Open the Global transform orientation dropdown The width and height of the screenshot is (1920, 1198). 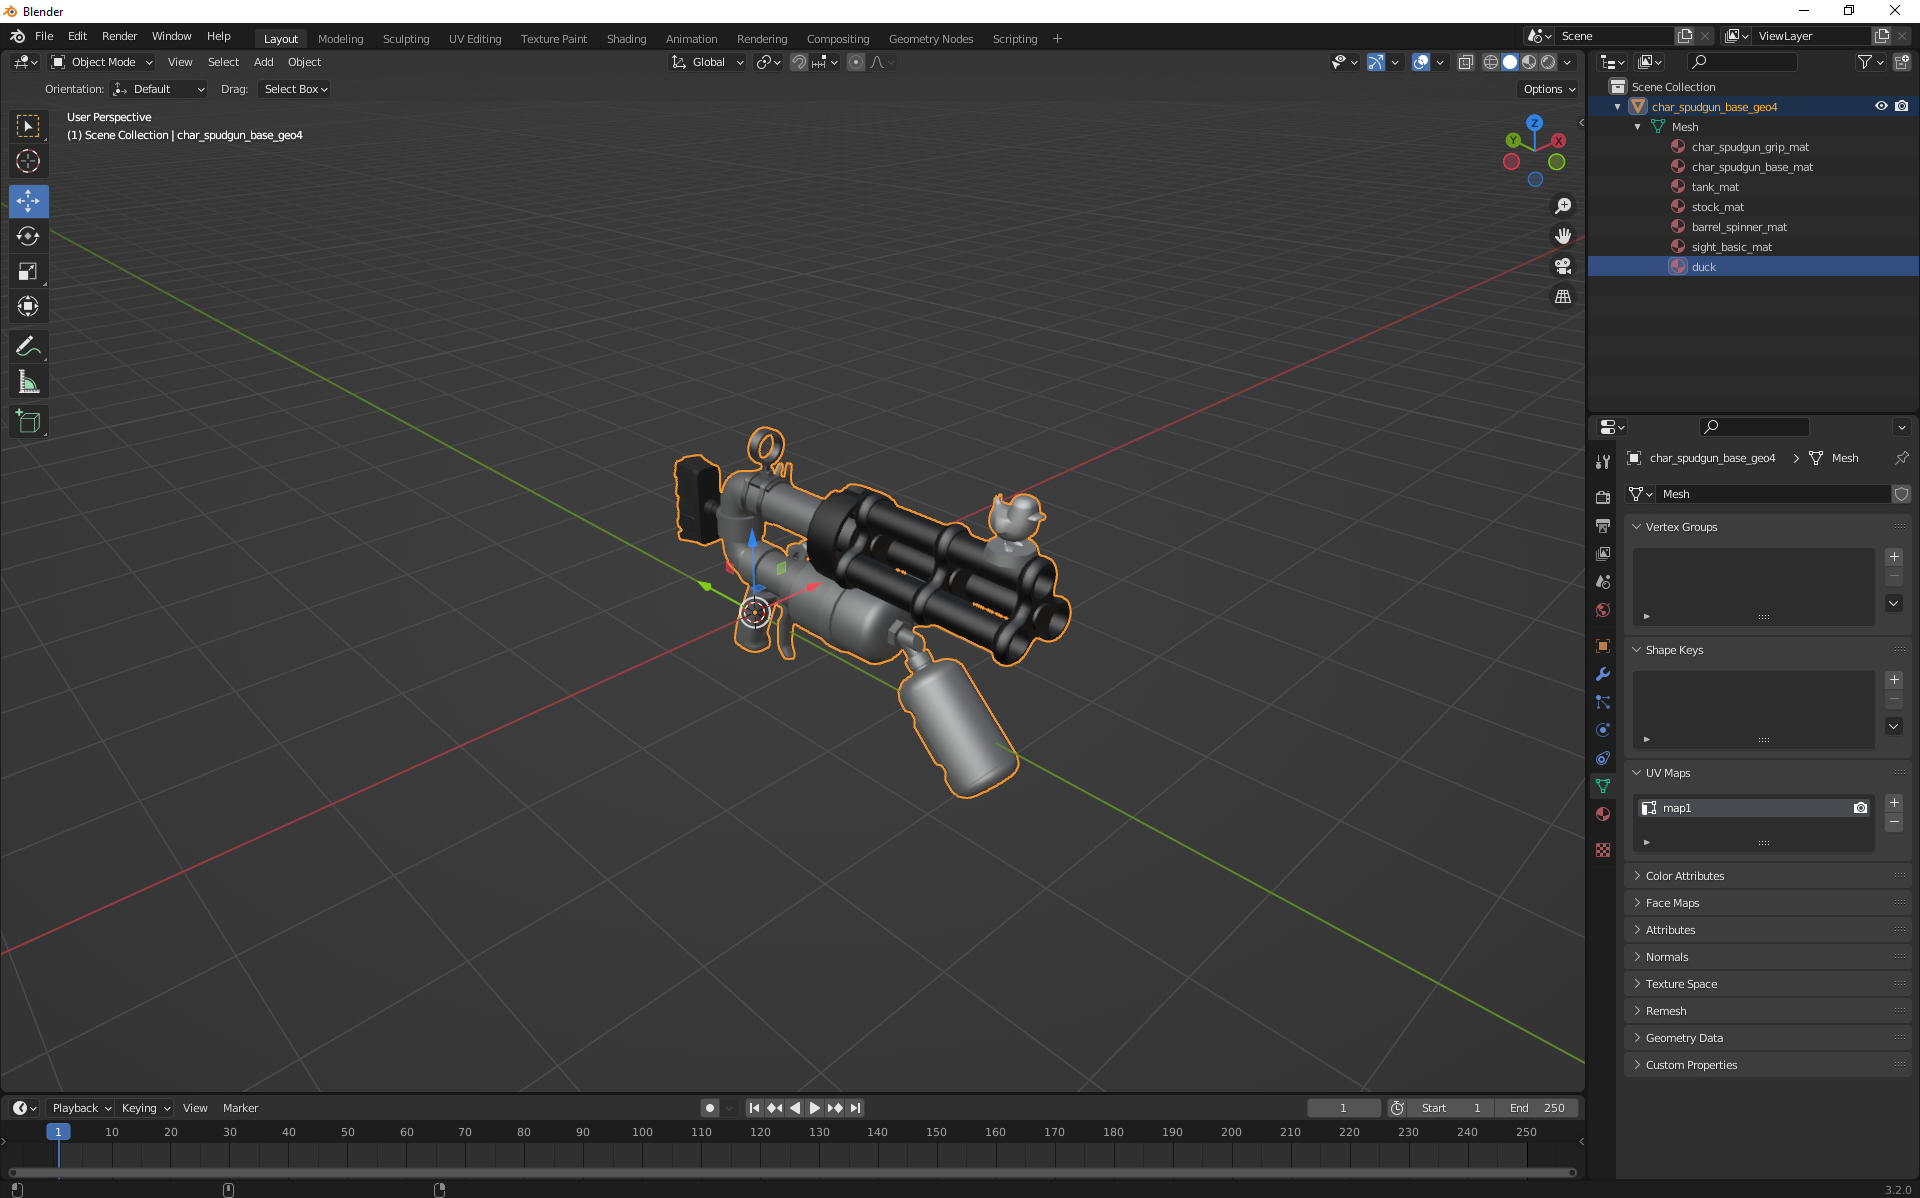pos(707,62)
